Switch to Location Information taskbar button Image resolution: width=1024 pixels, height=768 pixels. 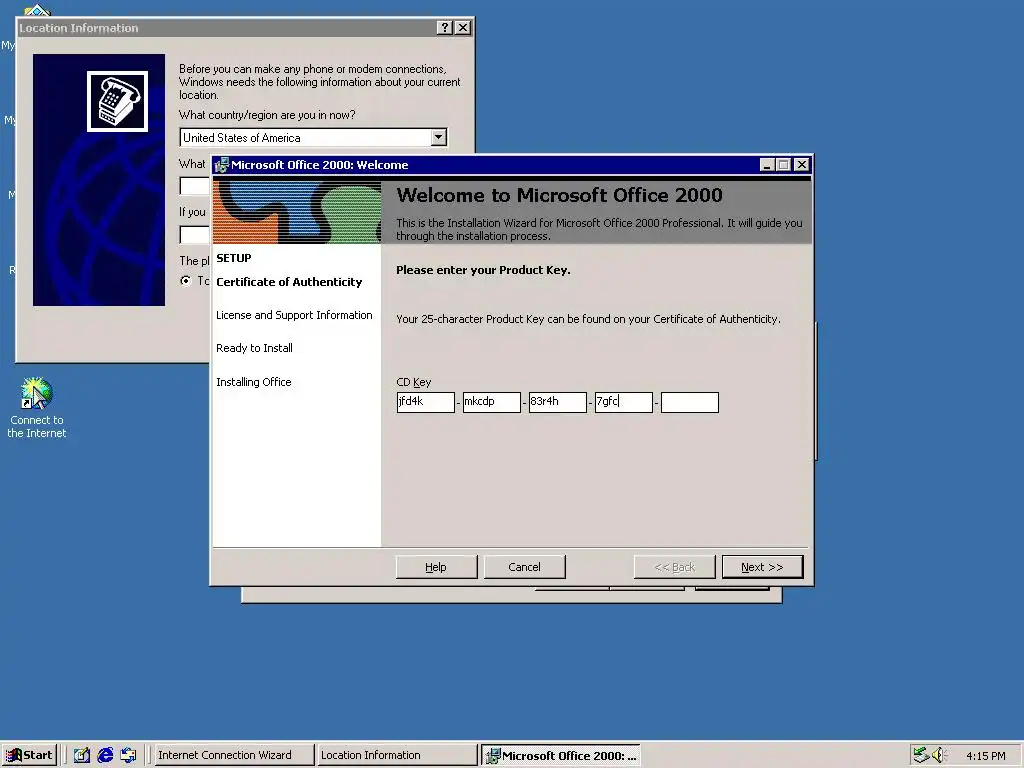point(396,756)
